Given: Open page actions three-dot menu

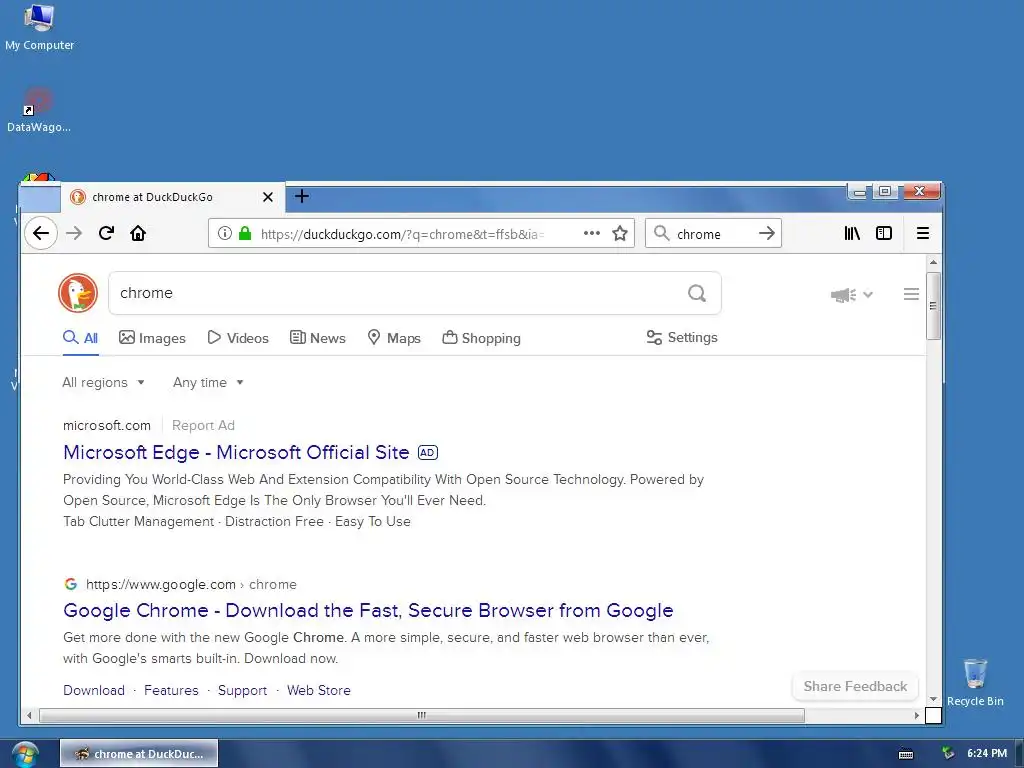Looking at the screenshot, I should (x=592, y=233).
